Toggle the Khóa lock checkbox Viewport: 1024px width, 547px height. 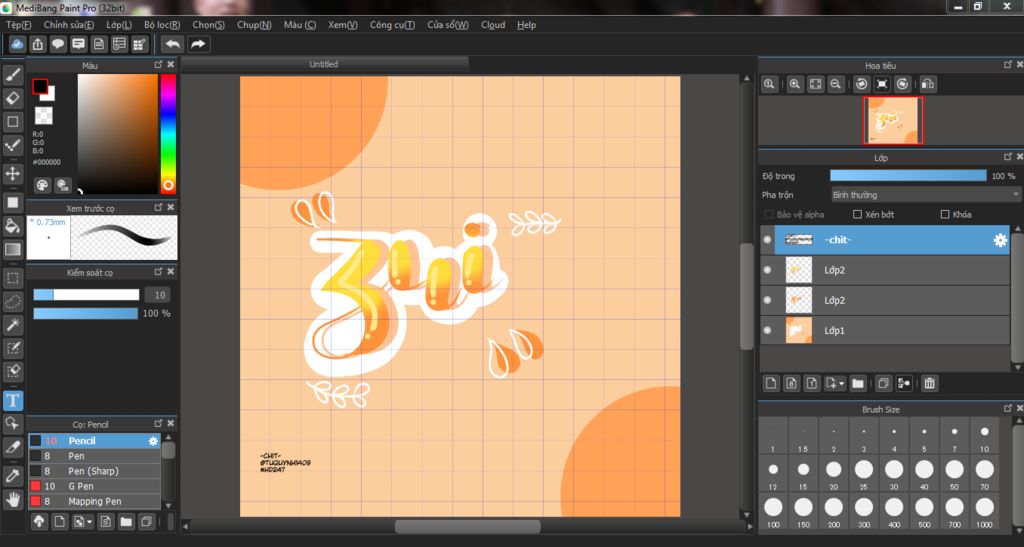pyautogui.click(x=944, y=214)
